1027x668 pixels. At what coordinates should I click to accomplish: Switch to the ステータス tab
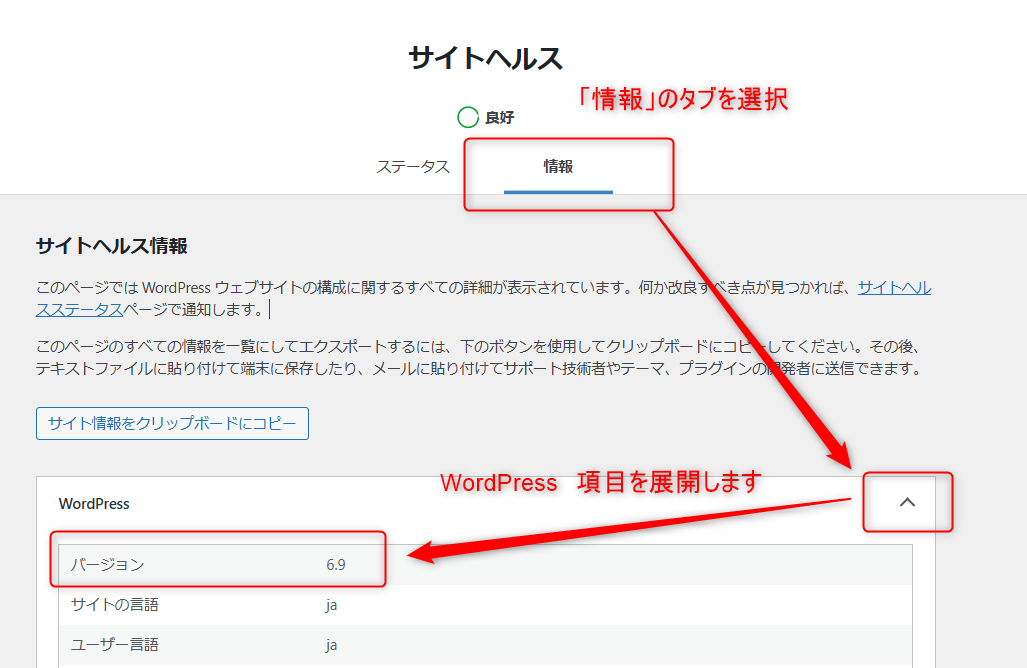coord(412,167)
